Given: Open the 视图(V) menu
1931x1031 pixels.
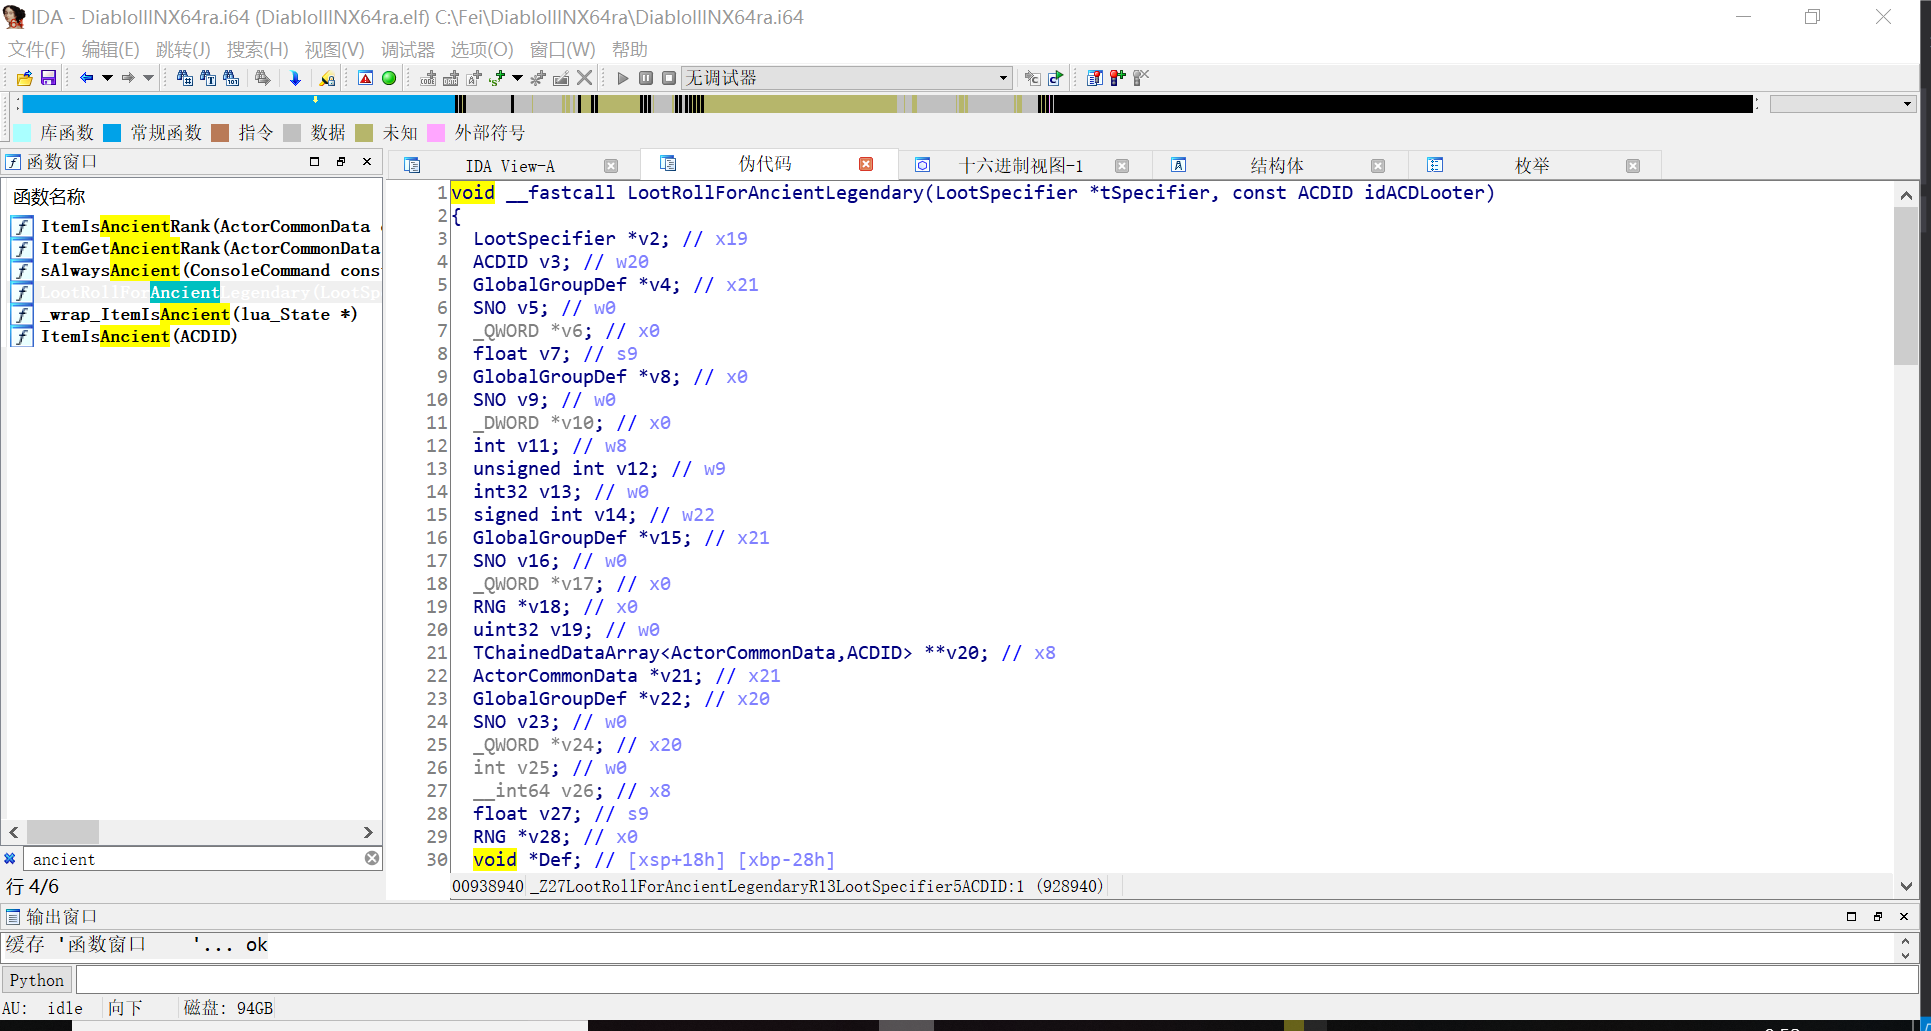Looking at the screenshot, I should pyautogui.click(x=334, y=49).
